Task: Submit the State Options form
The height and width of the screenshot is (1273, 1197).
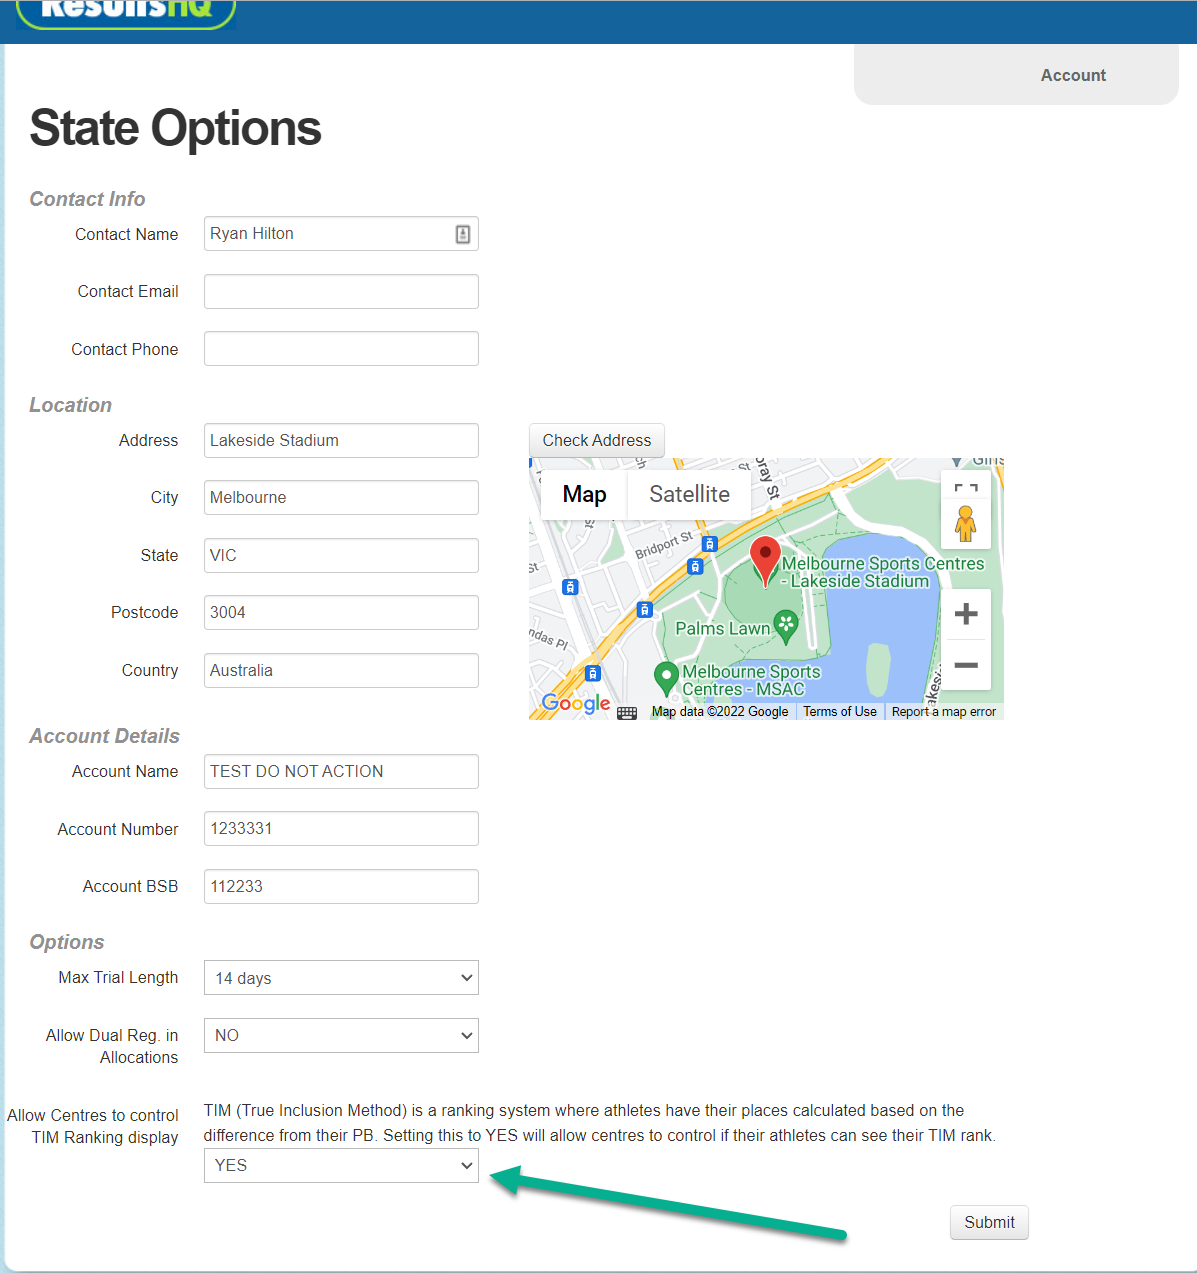Action: tap(989, 1222)
